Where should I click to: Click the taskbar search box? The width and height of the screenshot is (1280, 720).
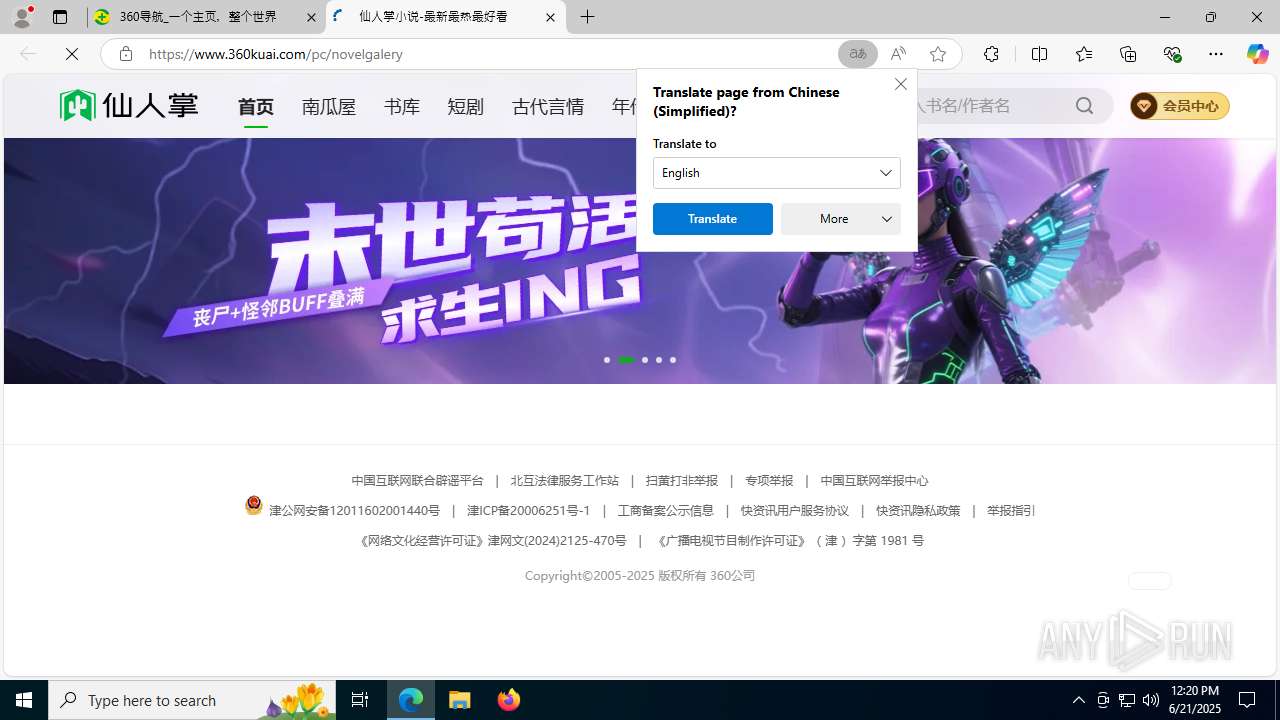click(x=192, y=700)
